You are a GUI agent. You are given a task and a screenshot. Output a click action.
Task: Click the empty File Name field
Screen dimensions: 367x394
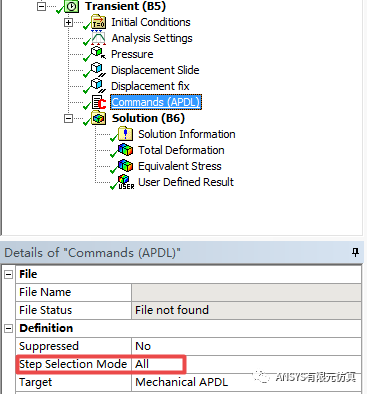246,292
